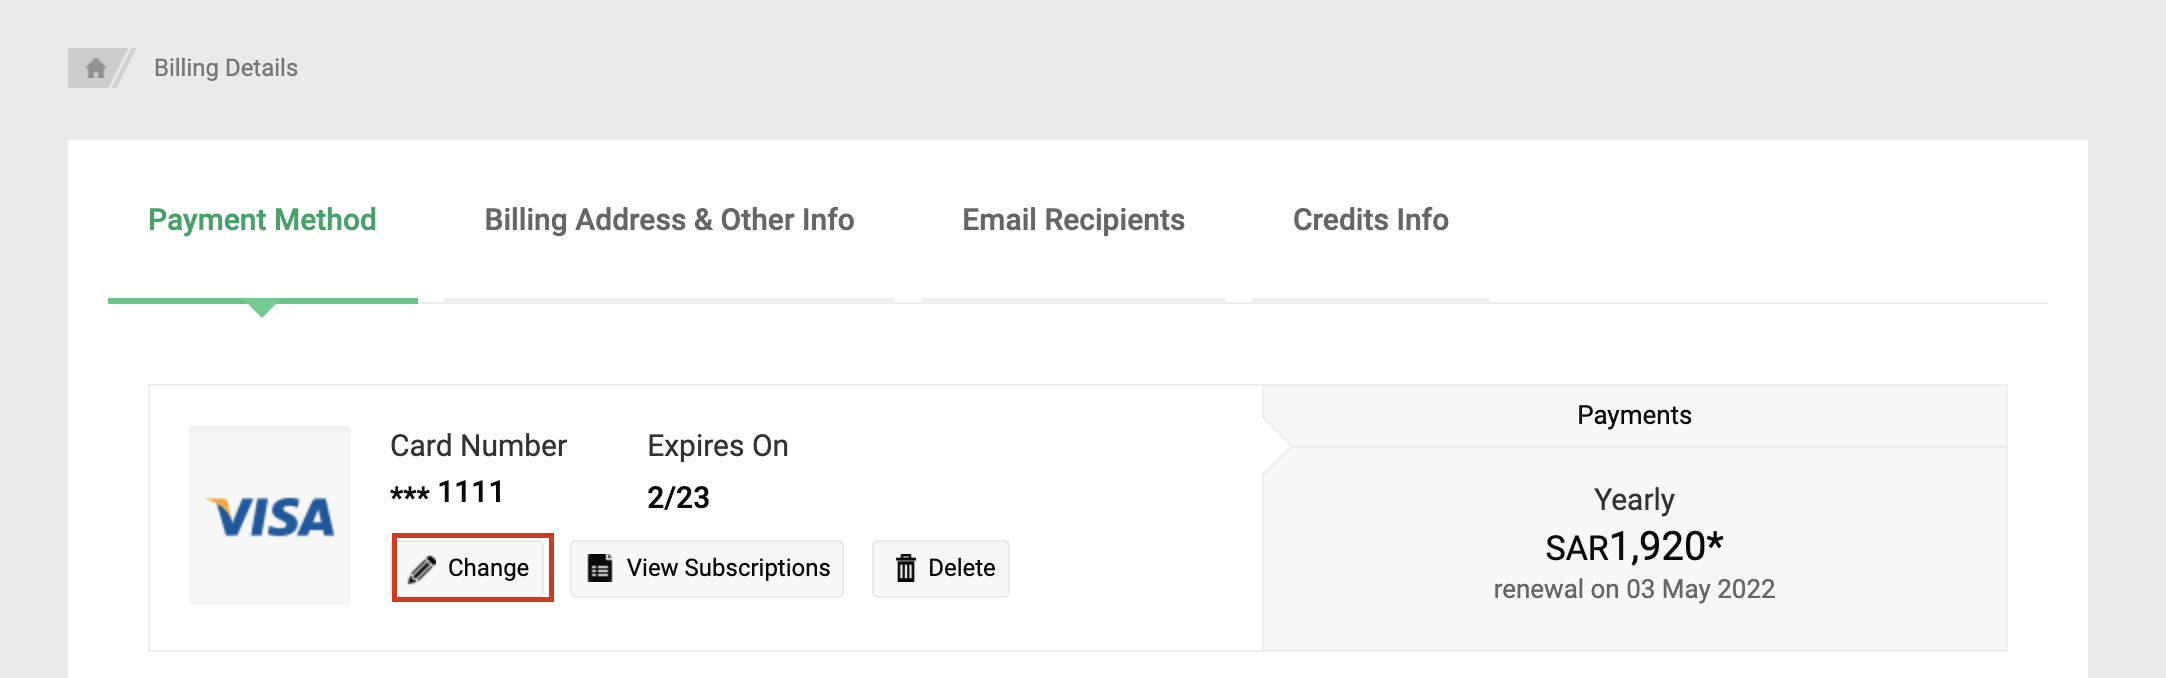Click the Yearly payment plan label
Screen dimensions: 2166x678
[x=1634, y=499]
